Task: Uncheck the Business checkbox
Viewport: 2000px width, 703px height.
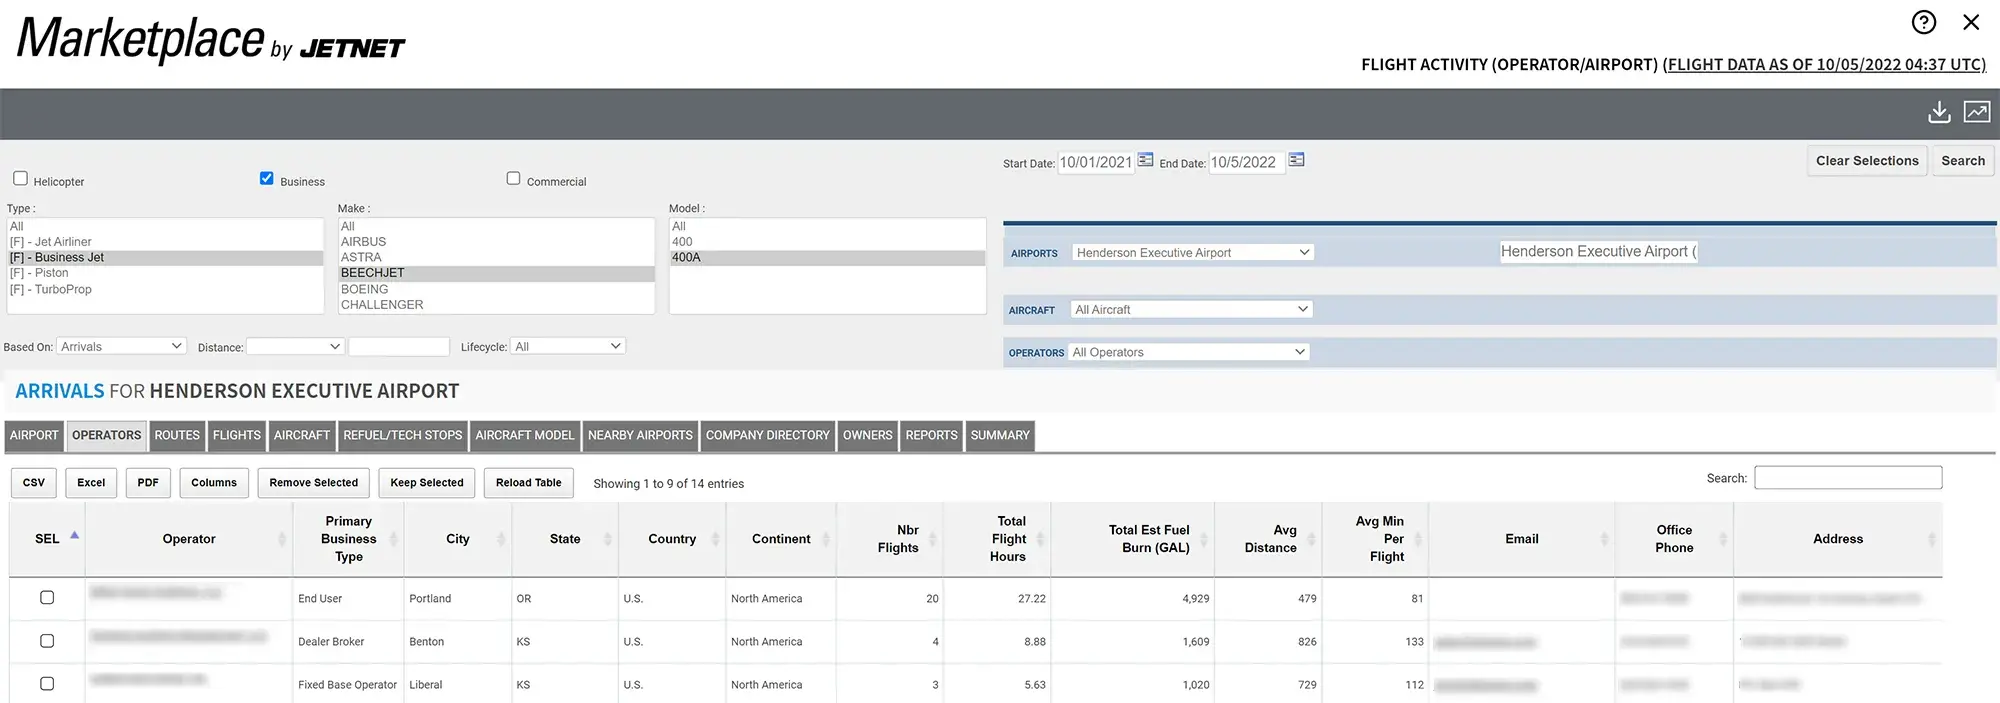Action: pyautogui.click(x=266, y=178)
